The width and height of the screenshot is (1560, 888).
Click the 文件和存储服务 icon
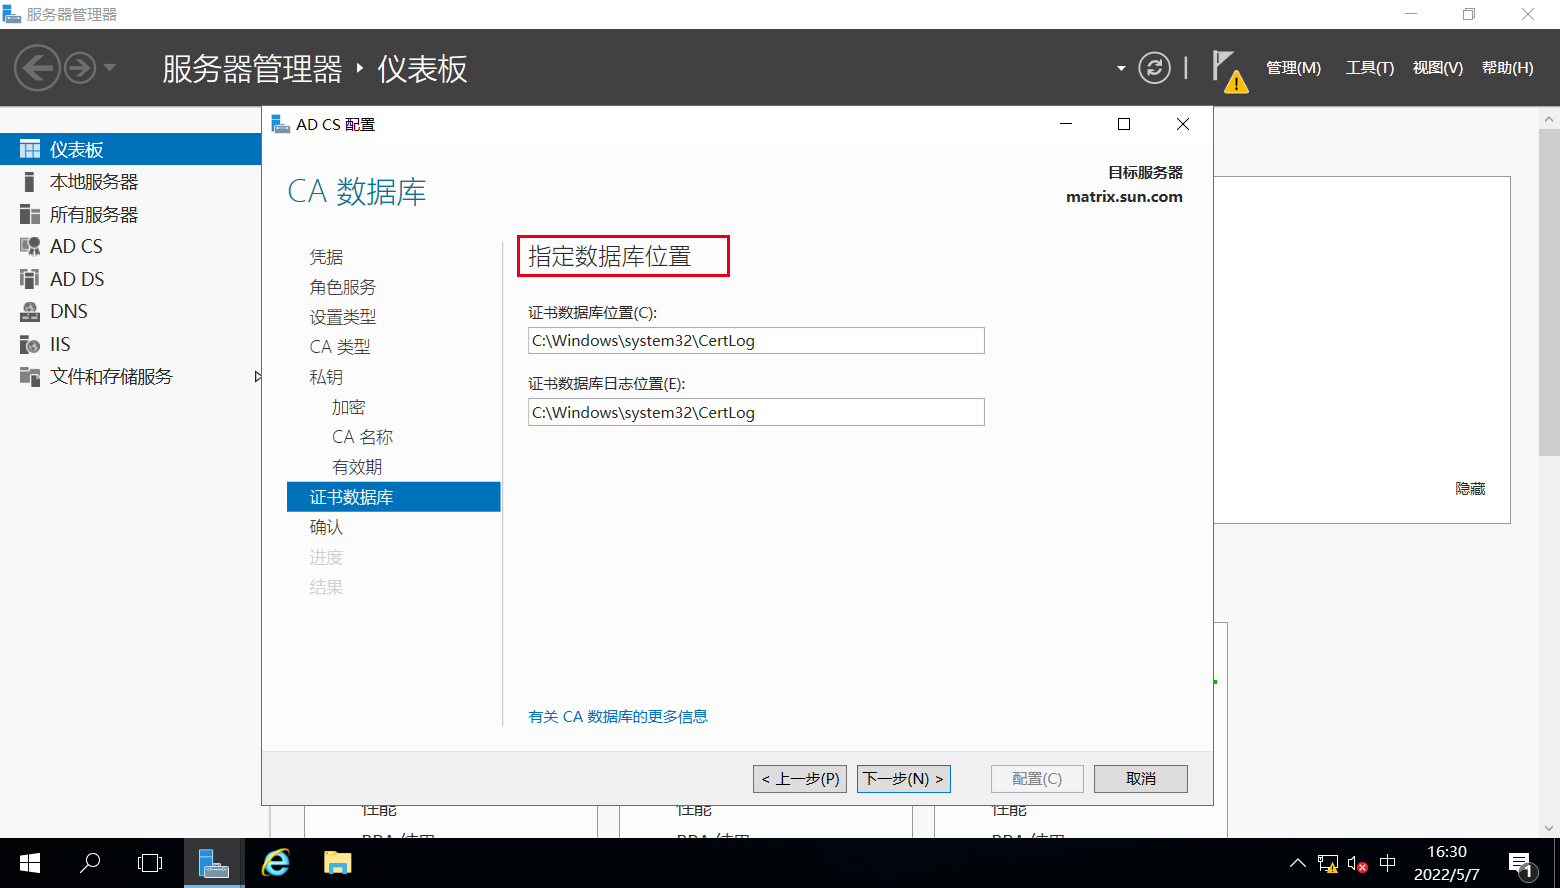coord(30,376)
